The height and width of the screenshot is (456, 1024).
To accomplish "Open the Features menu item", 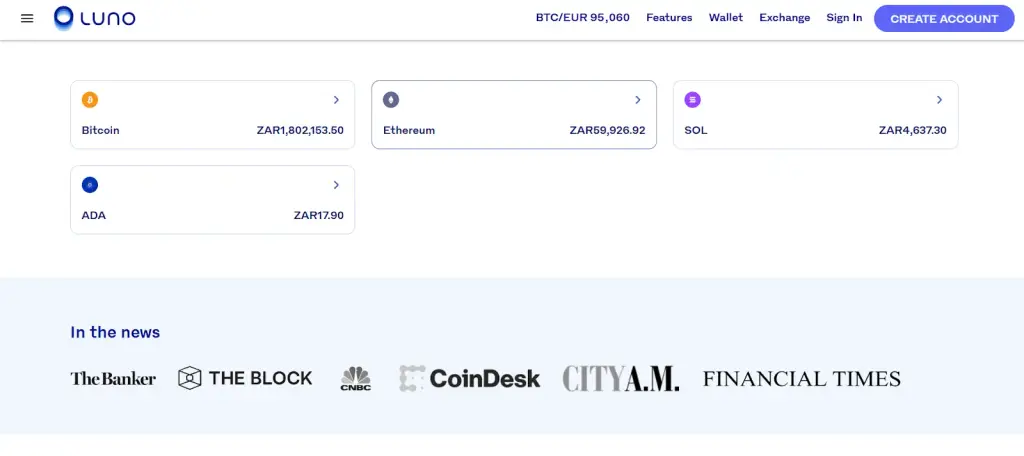I will click(669, 18).
